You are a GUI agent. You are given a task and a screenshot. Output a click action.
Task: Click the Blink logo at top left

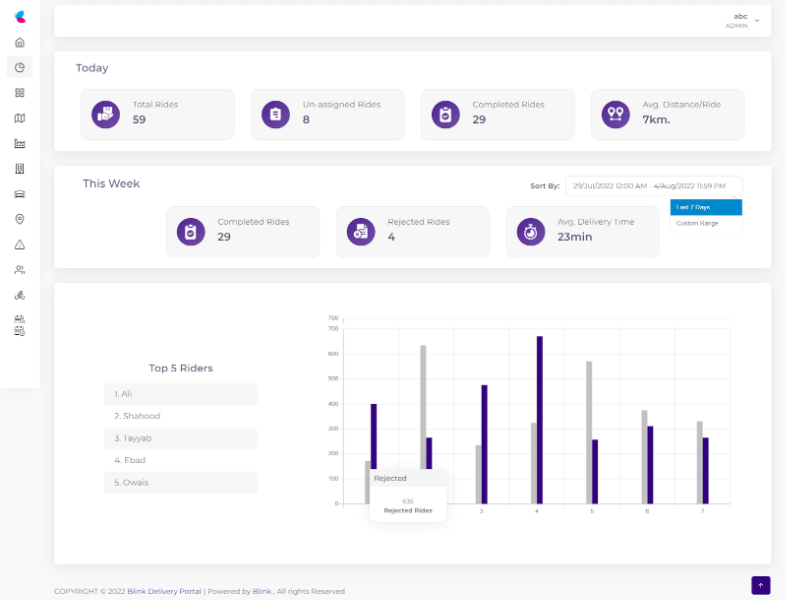[19, 16]
